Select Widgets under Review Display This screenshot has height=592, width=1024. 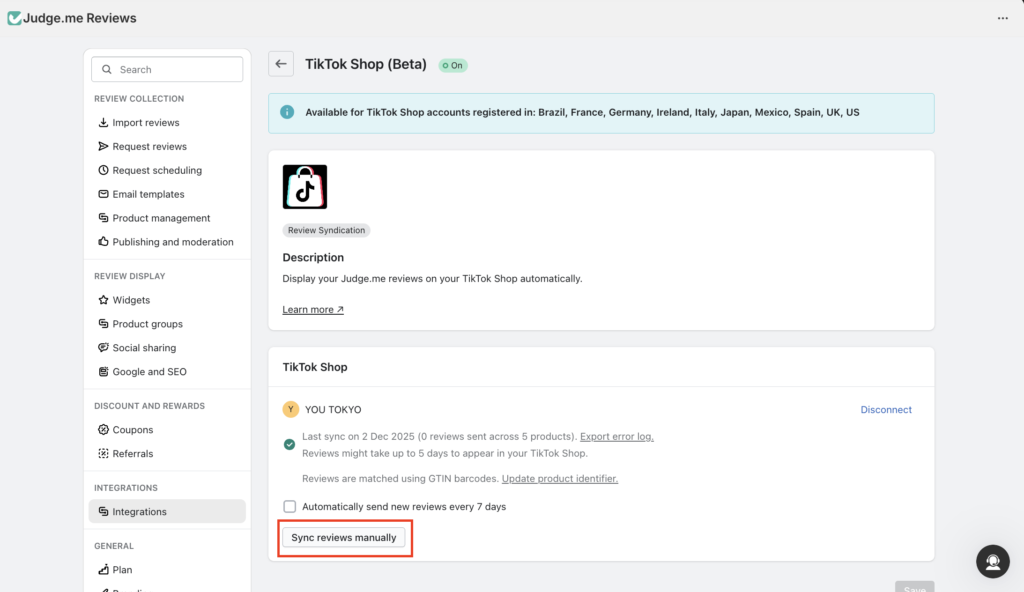(131, 300)
